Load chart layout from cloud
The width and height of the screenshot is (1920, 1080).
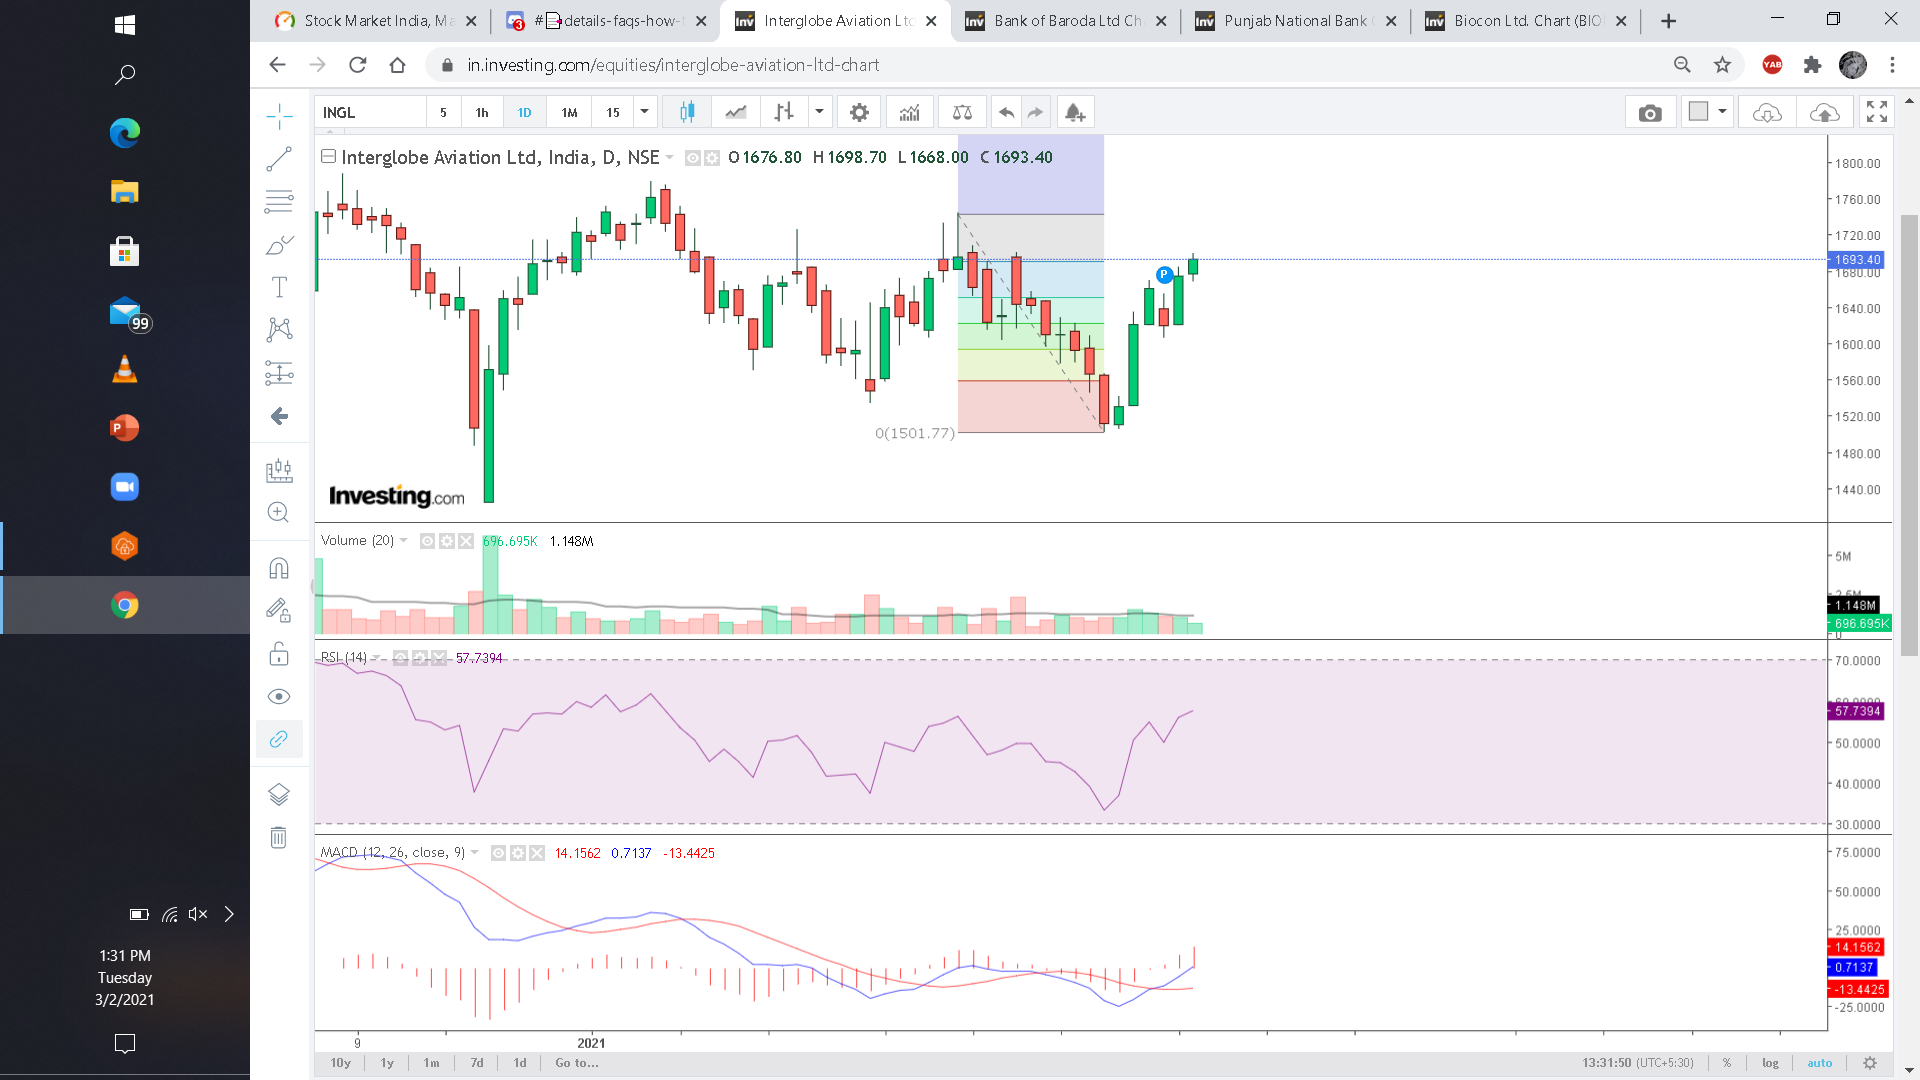(1767, 112)
